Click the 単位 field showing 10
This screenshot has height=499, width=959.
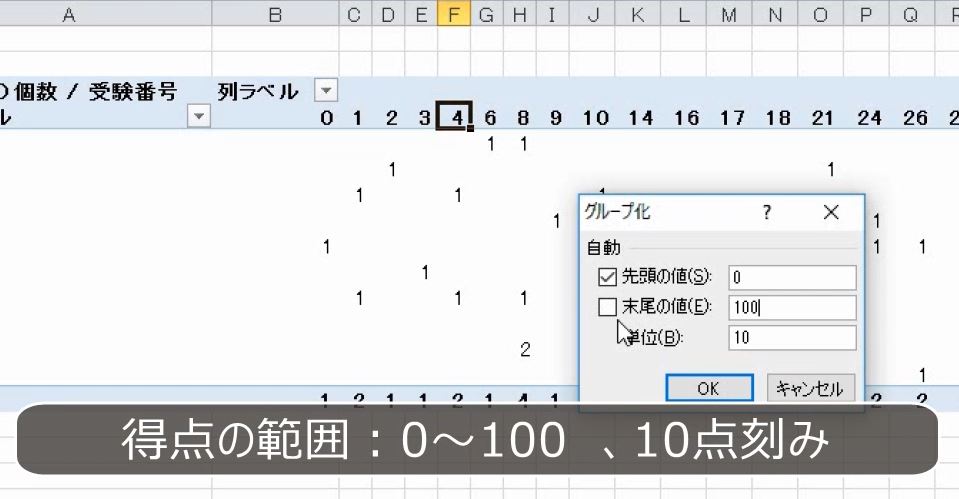pyautogui.click(x=792, y=337)
